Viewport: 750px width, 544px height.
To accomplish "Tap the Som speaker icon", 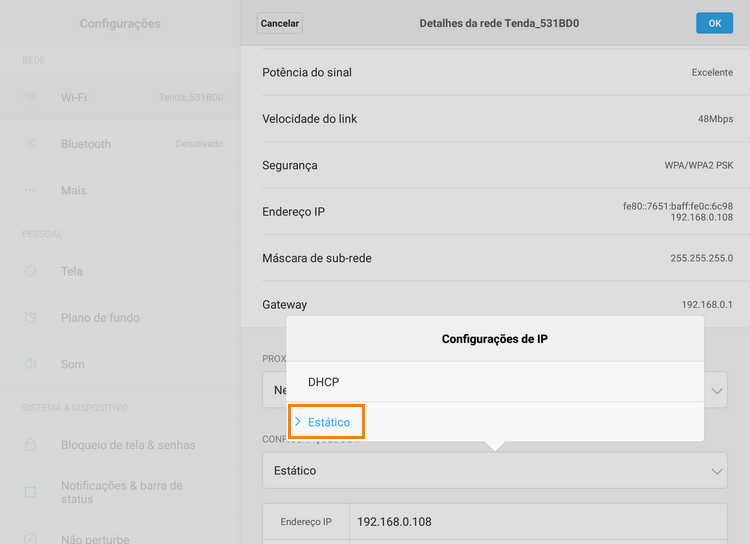I will point(30,364).
